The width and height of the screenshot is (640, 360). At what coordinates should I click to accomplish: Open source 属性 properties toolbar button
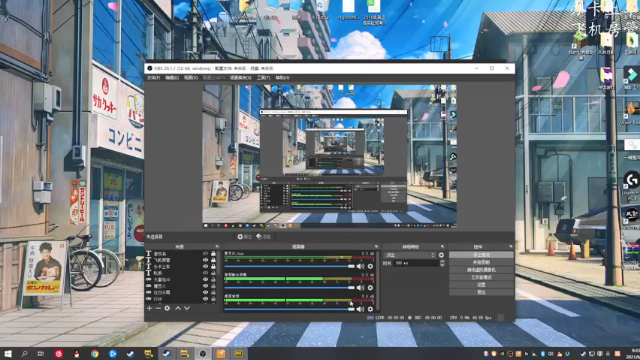point(244,237)
